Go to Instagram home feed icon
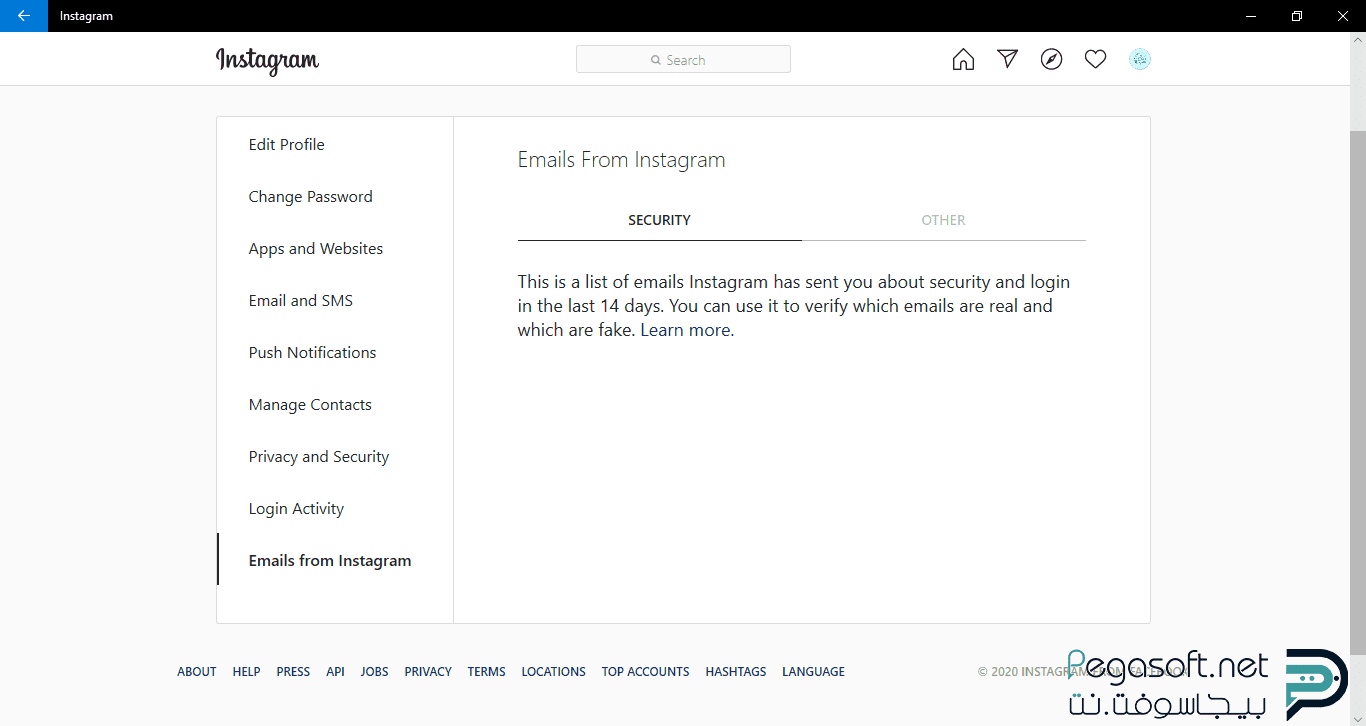Viewport: 1366px width, 726px height. click(963, 60)
